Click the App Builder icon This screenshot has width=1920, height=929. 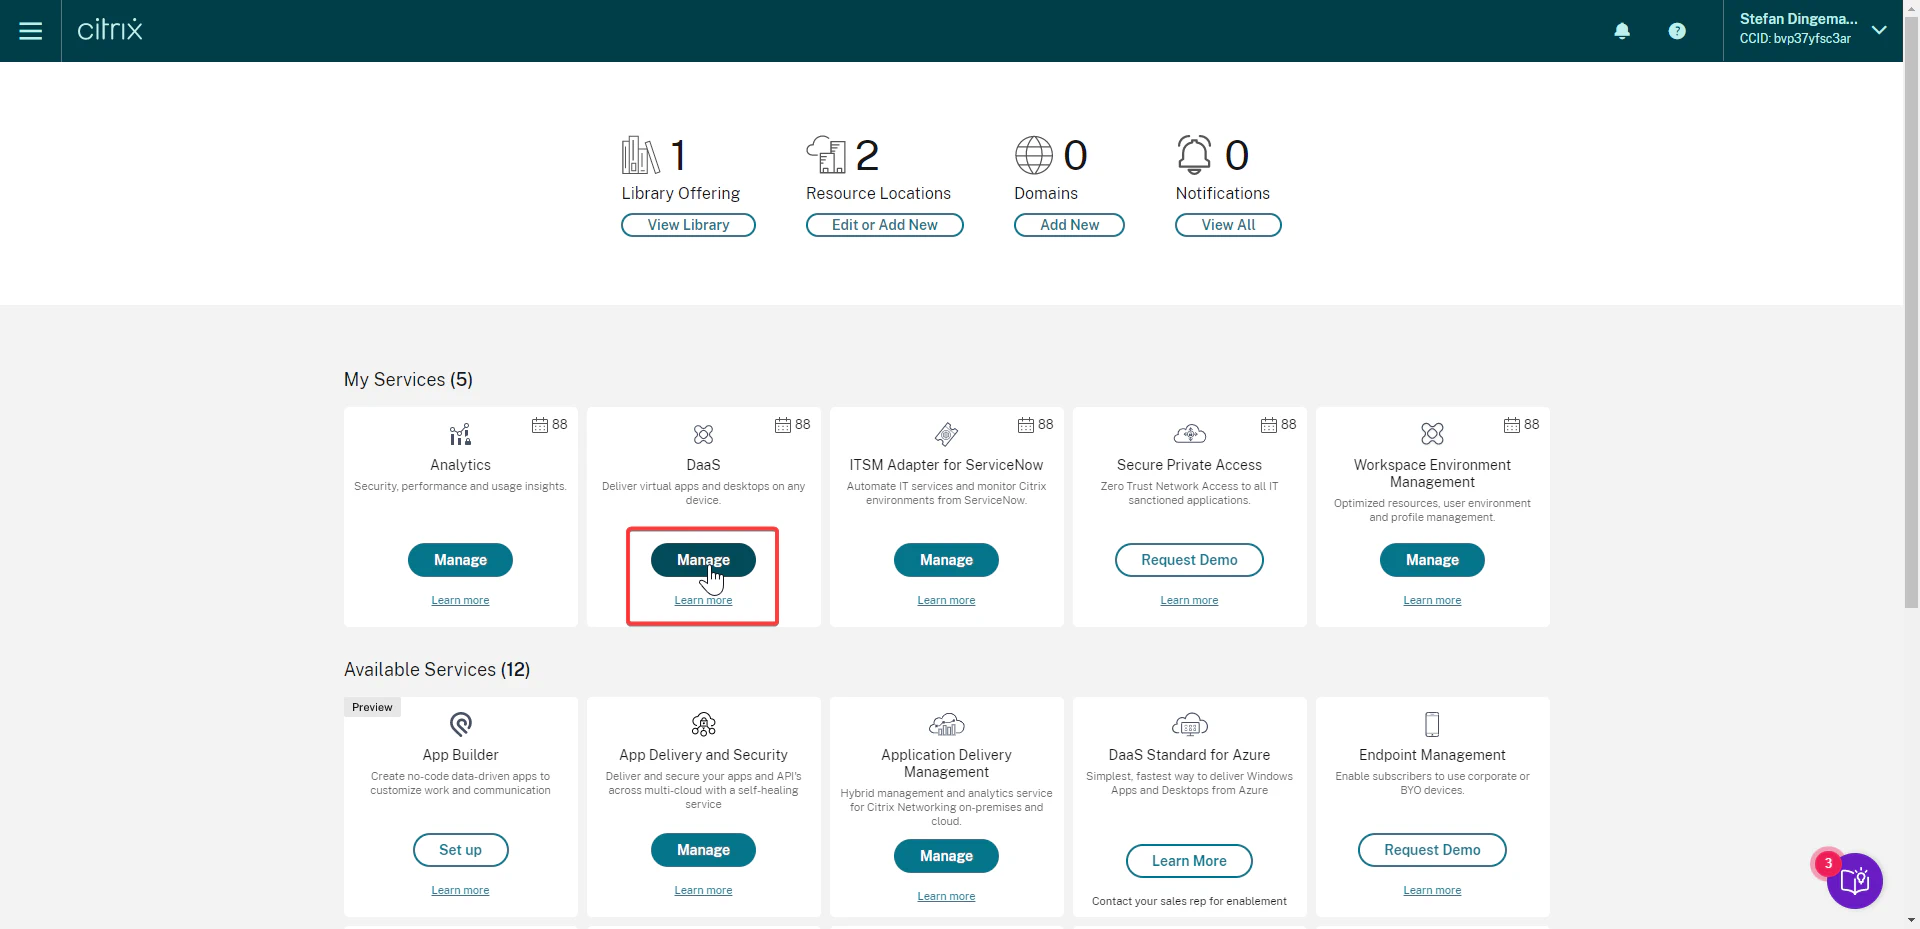coord(460,724)
